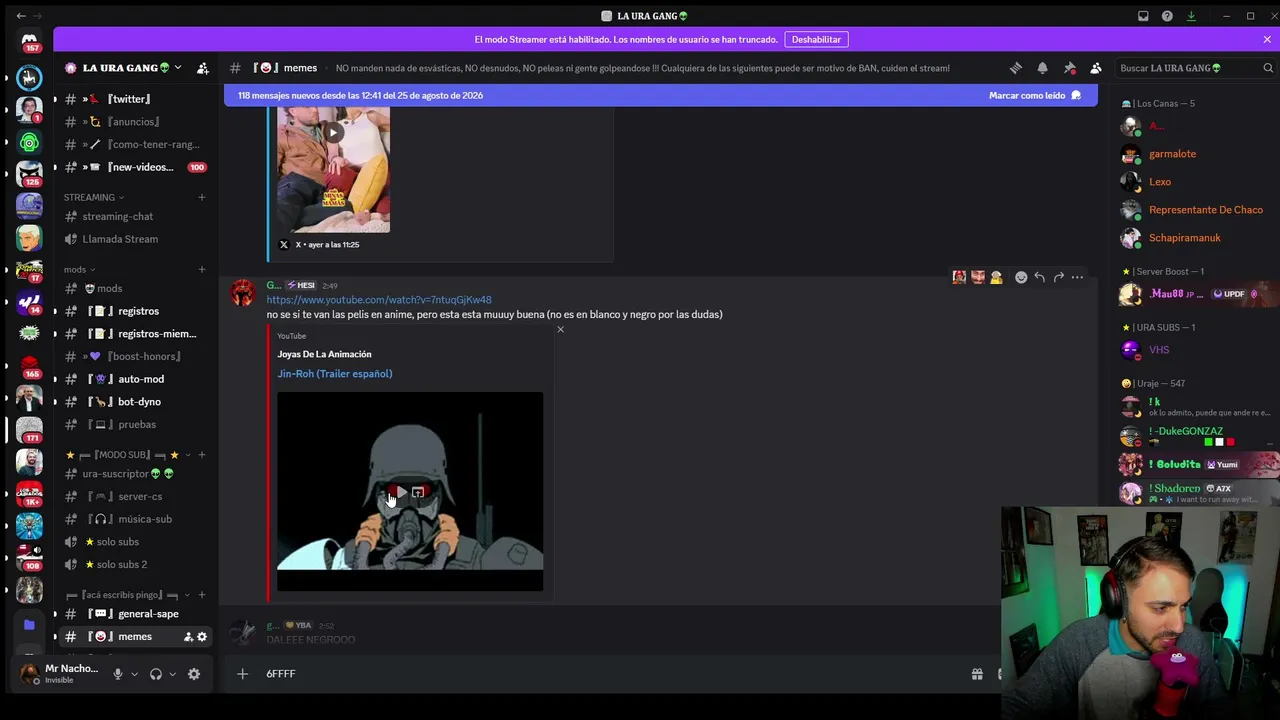Click the search magnifier icon
The height and width of the screenshot is (720, 1280).
point(1268,68)
